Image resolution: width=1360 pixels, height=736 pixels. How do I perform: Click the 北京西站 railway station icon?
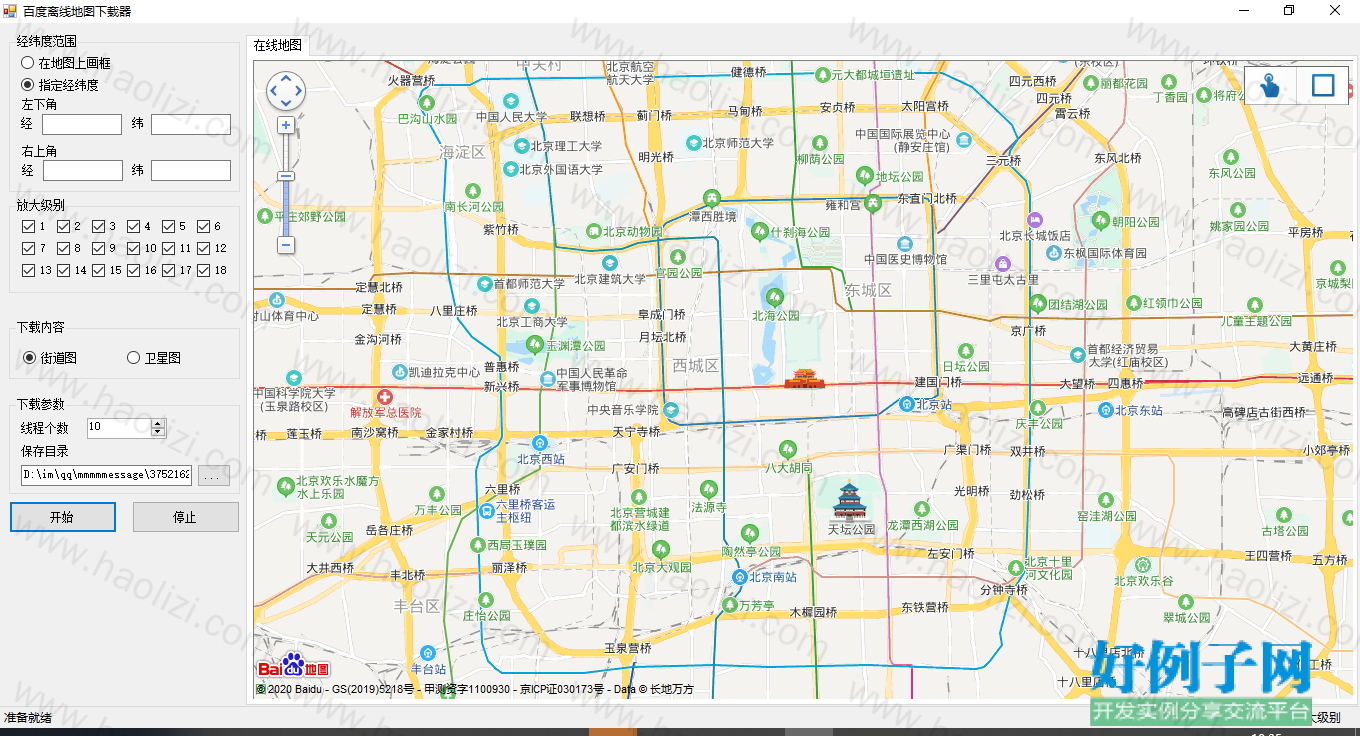point(541,443)
